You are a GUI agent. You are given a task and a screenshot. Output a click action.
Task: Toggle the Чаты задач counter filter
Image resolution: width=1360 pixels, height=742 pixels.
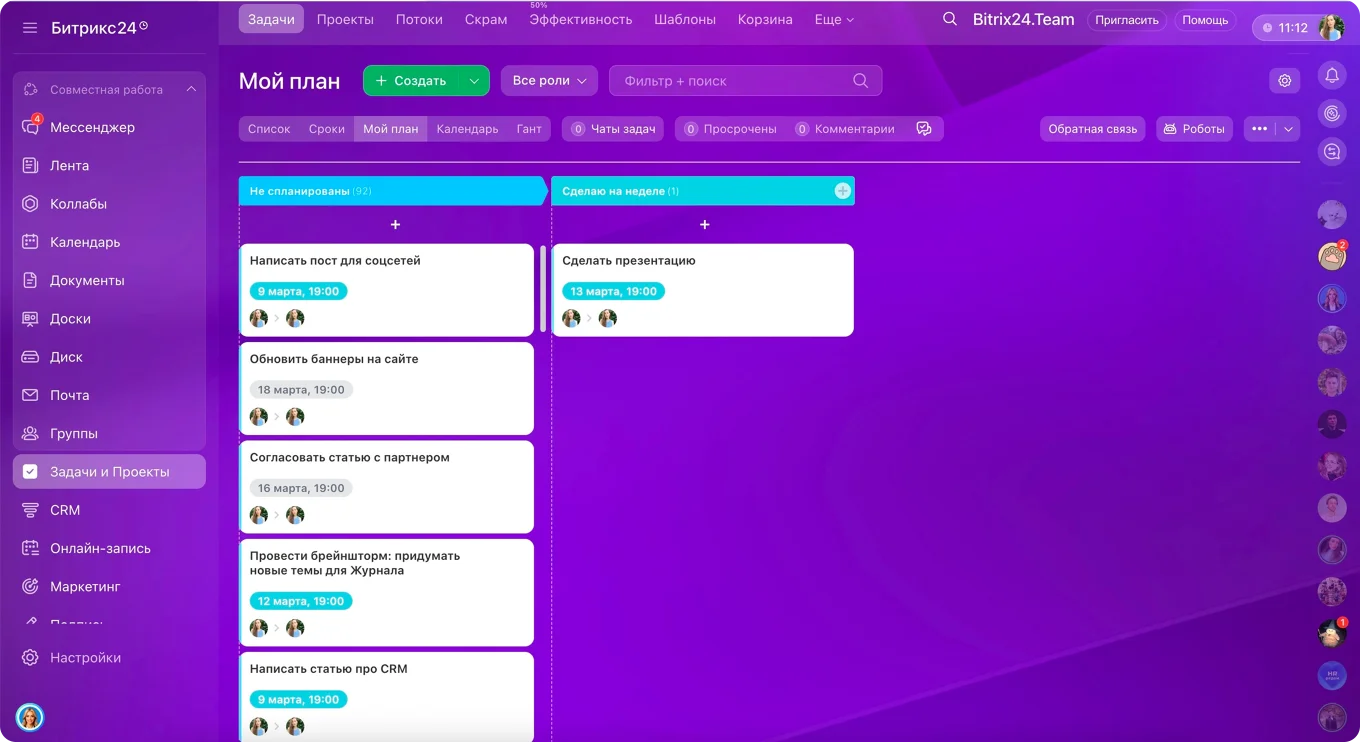(x=613, y=129)
